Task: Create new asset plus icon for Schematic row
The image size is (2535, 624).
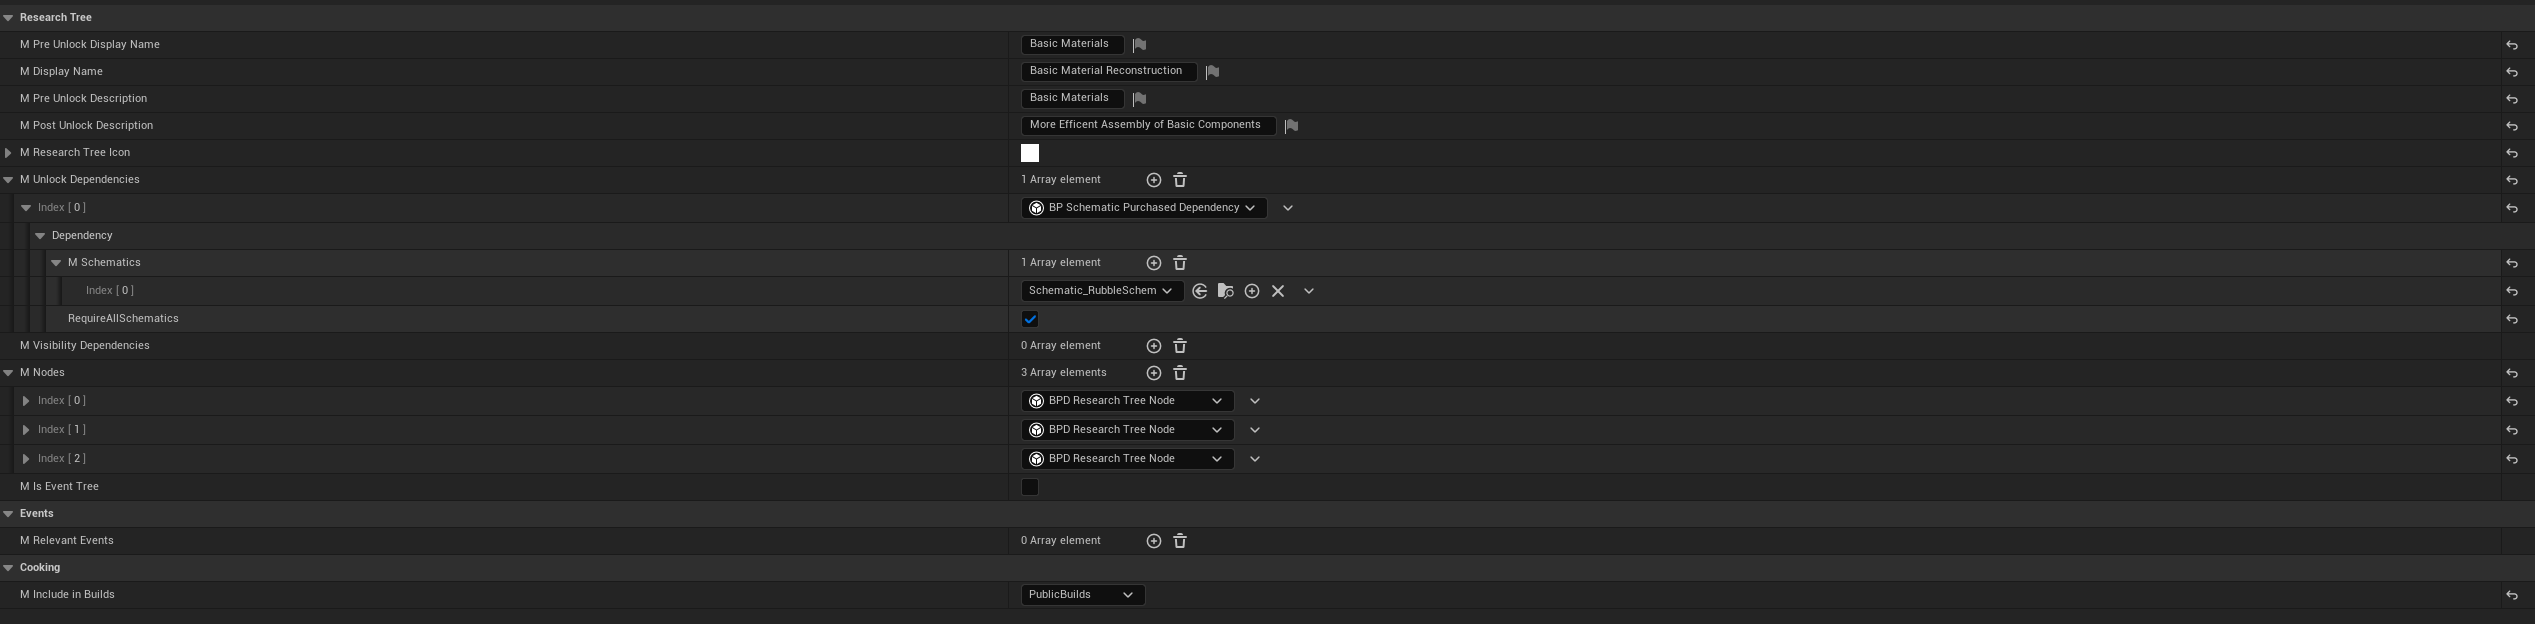Action: (1251, 291)
